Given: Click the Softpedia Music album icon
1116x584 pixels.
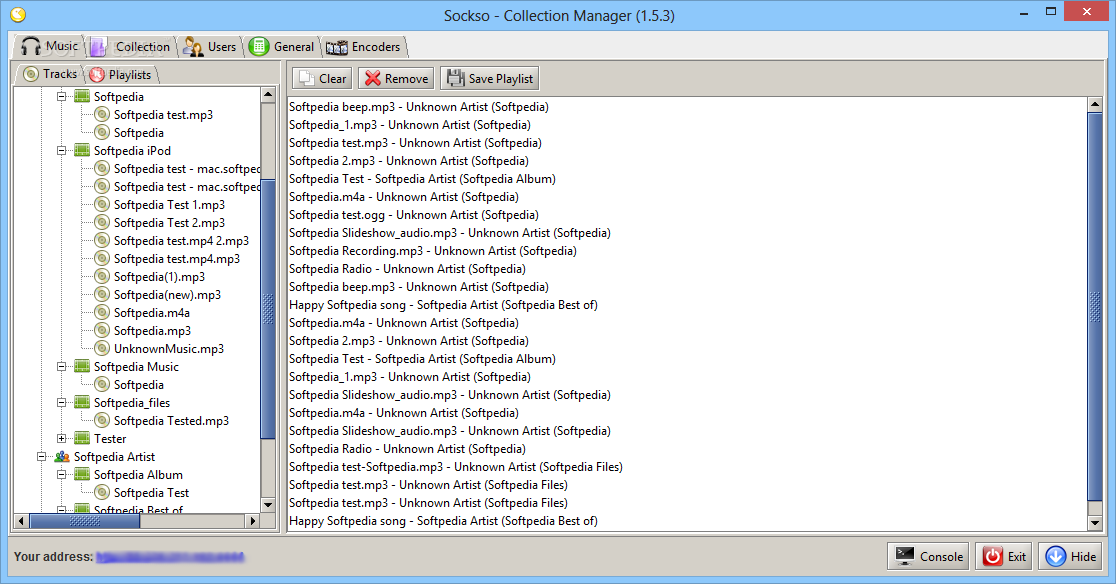Looking at the screenshot, I should click(x=83, y=367).
